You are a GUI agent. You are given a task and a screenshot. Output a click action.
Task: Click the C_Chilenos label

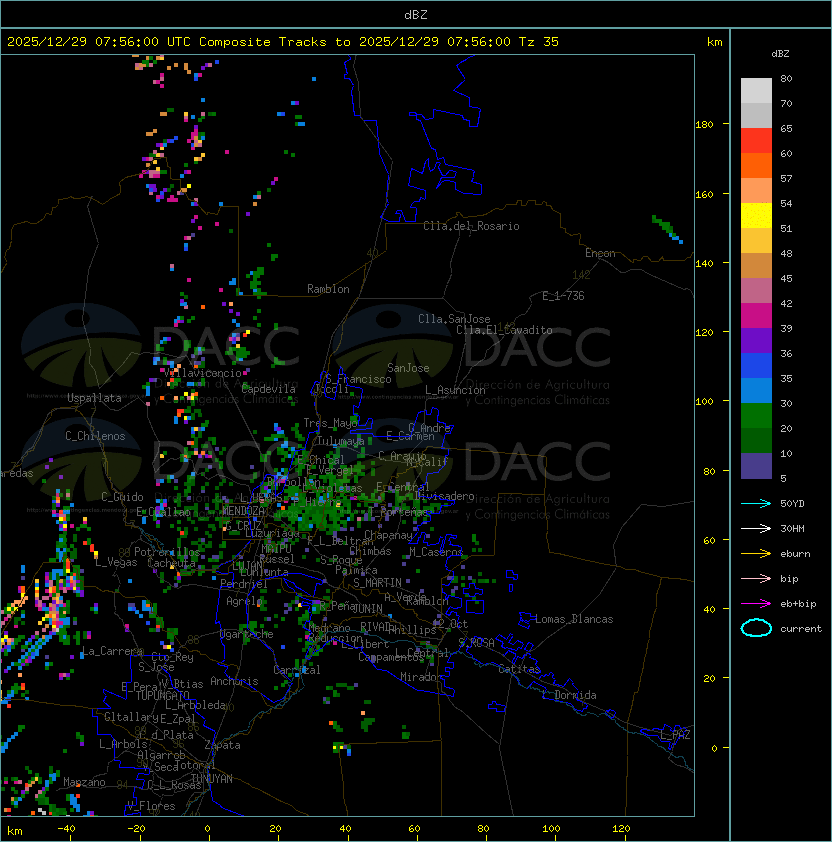coord(95,436)
